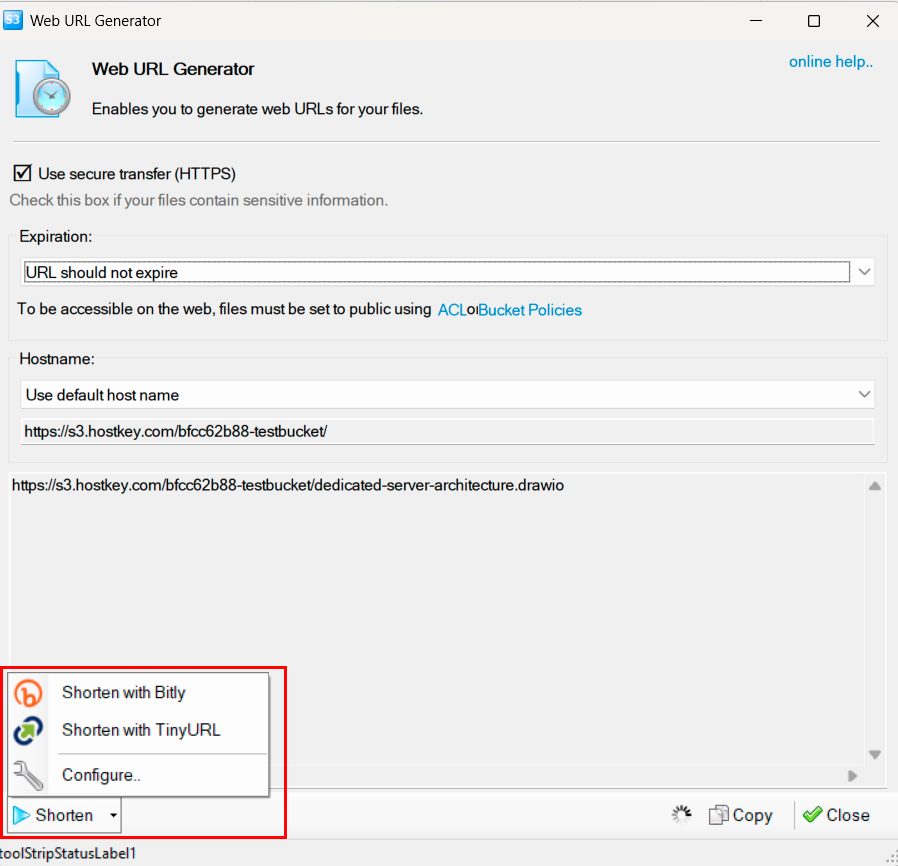
Task: Open the online help link
Action: (x=830, y=62)
